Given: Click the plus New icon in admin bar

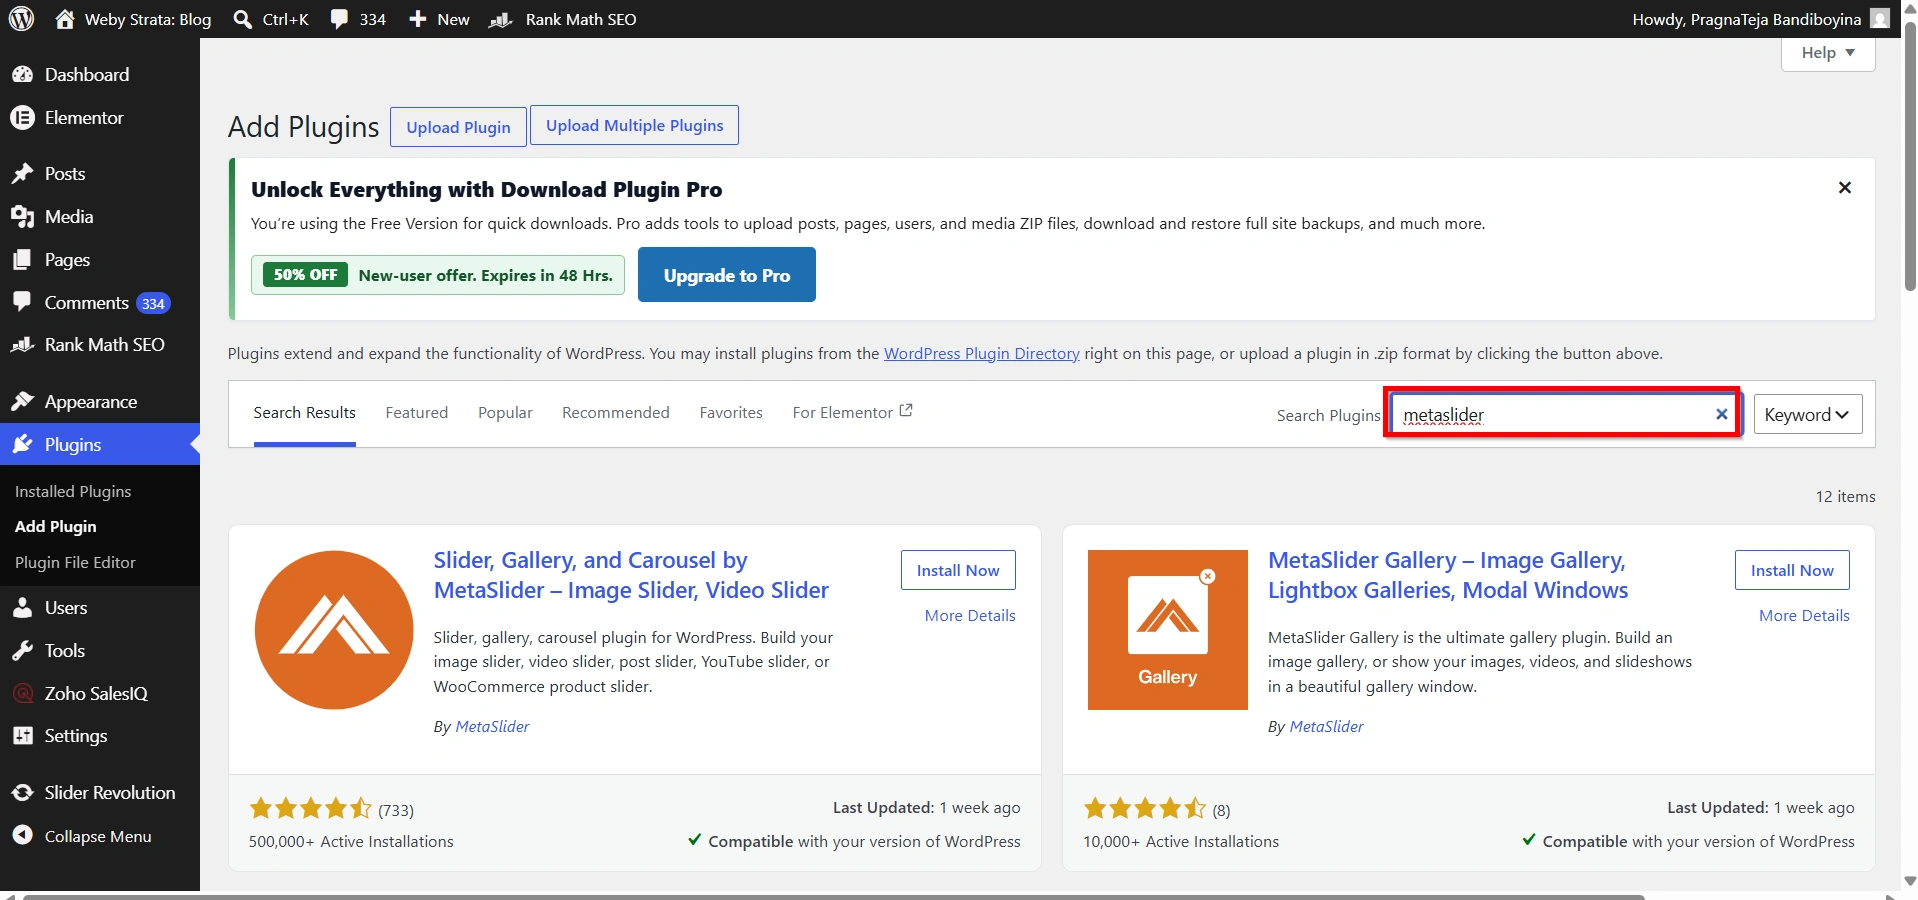Looking at the screenshot, I should tap(418, 19).
